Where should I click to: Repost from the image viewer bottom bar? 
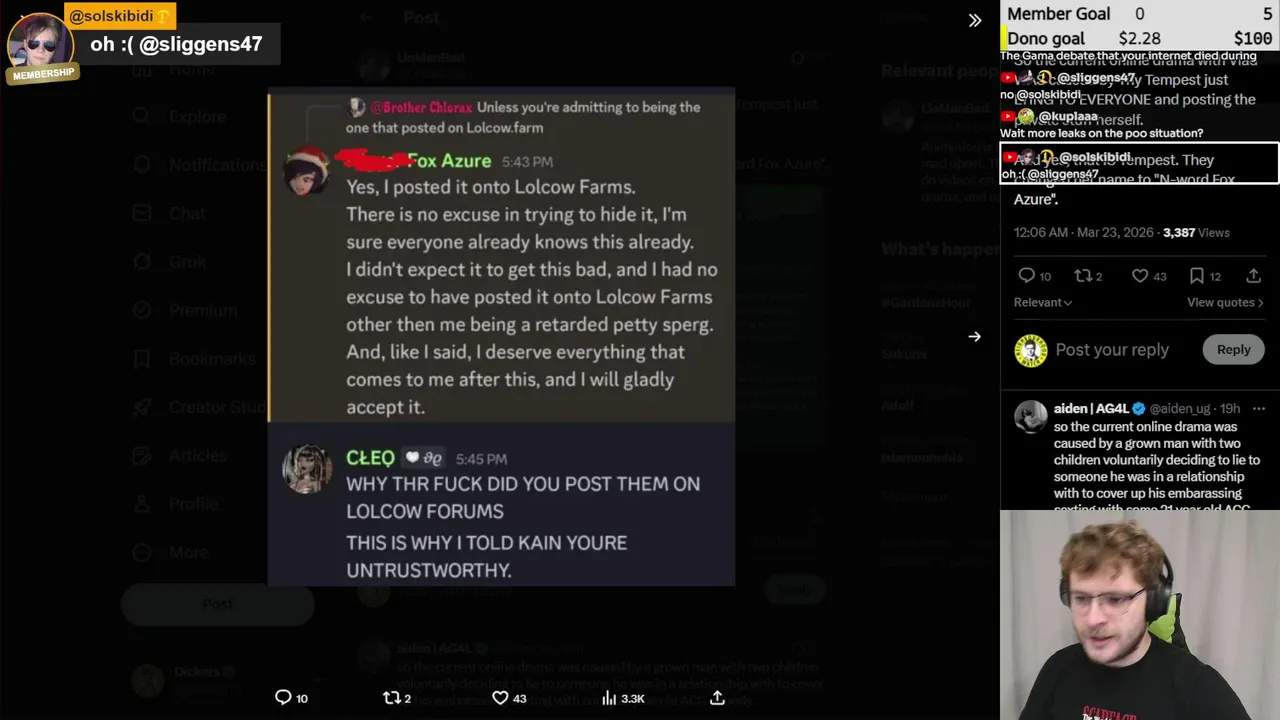[x=392, y=698]
